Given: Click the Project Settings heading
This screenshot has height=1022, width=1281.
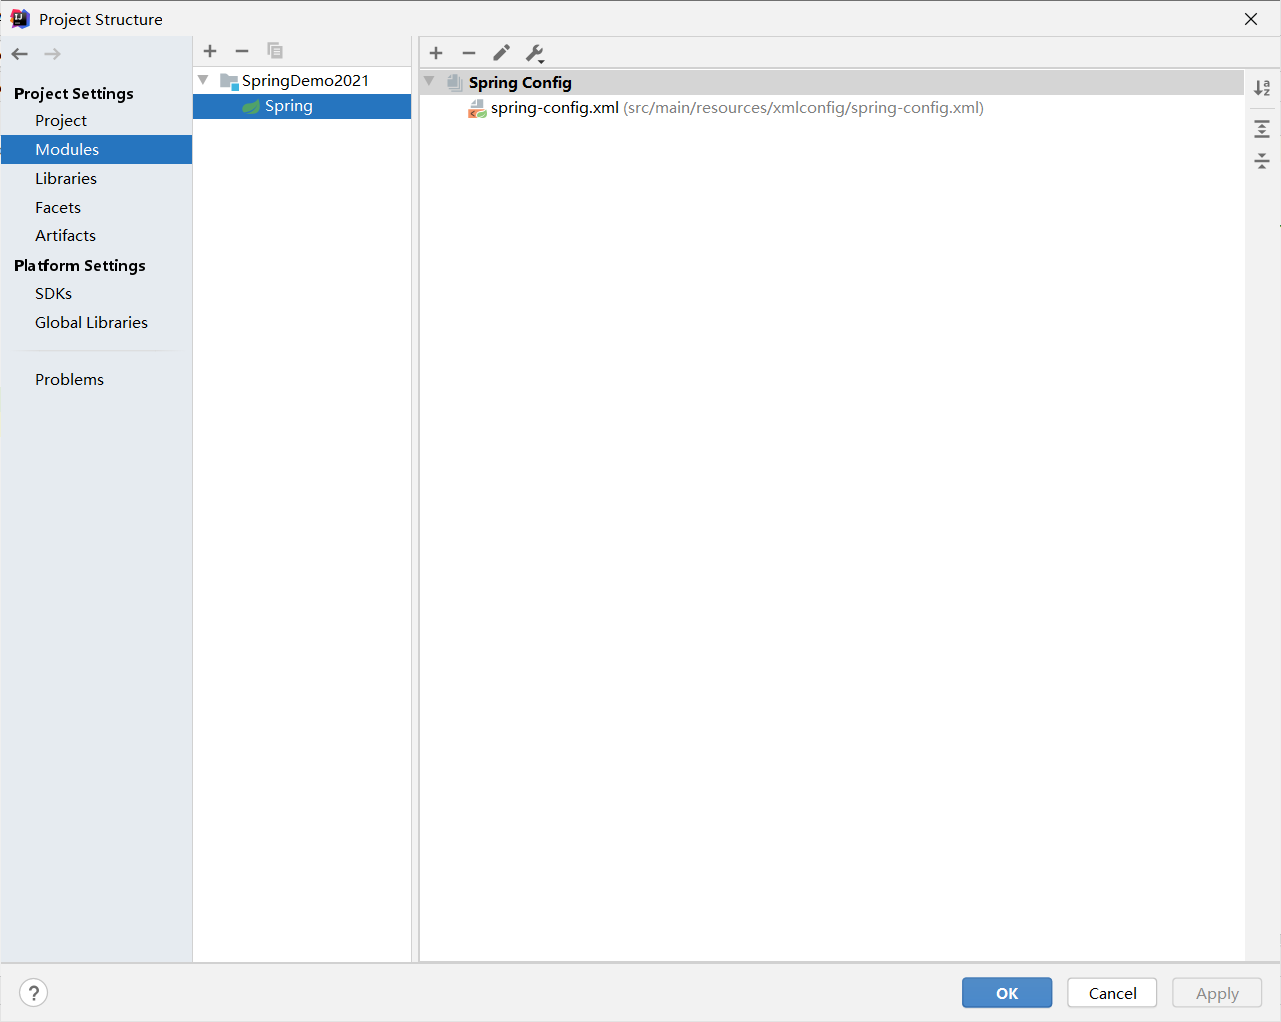Looking at the screenshot, I should [x=74, y=93].
